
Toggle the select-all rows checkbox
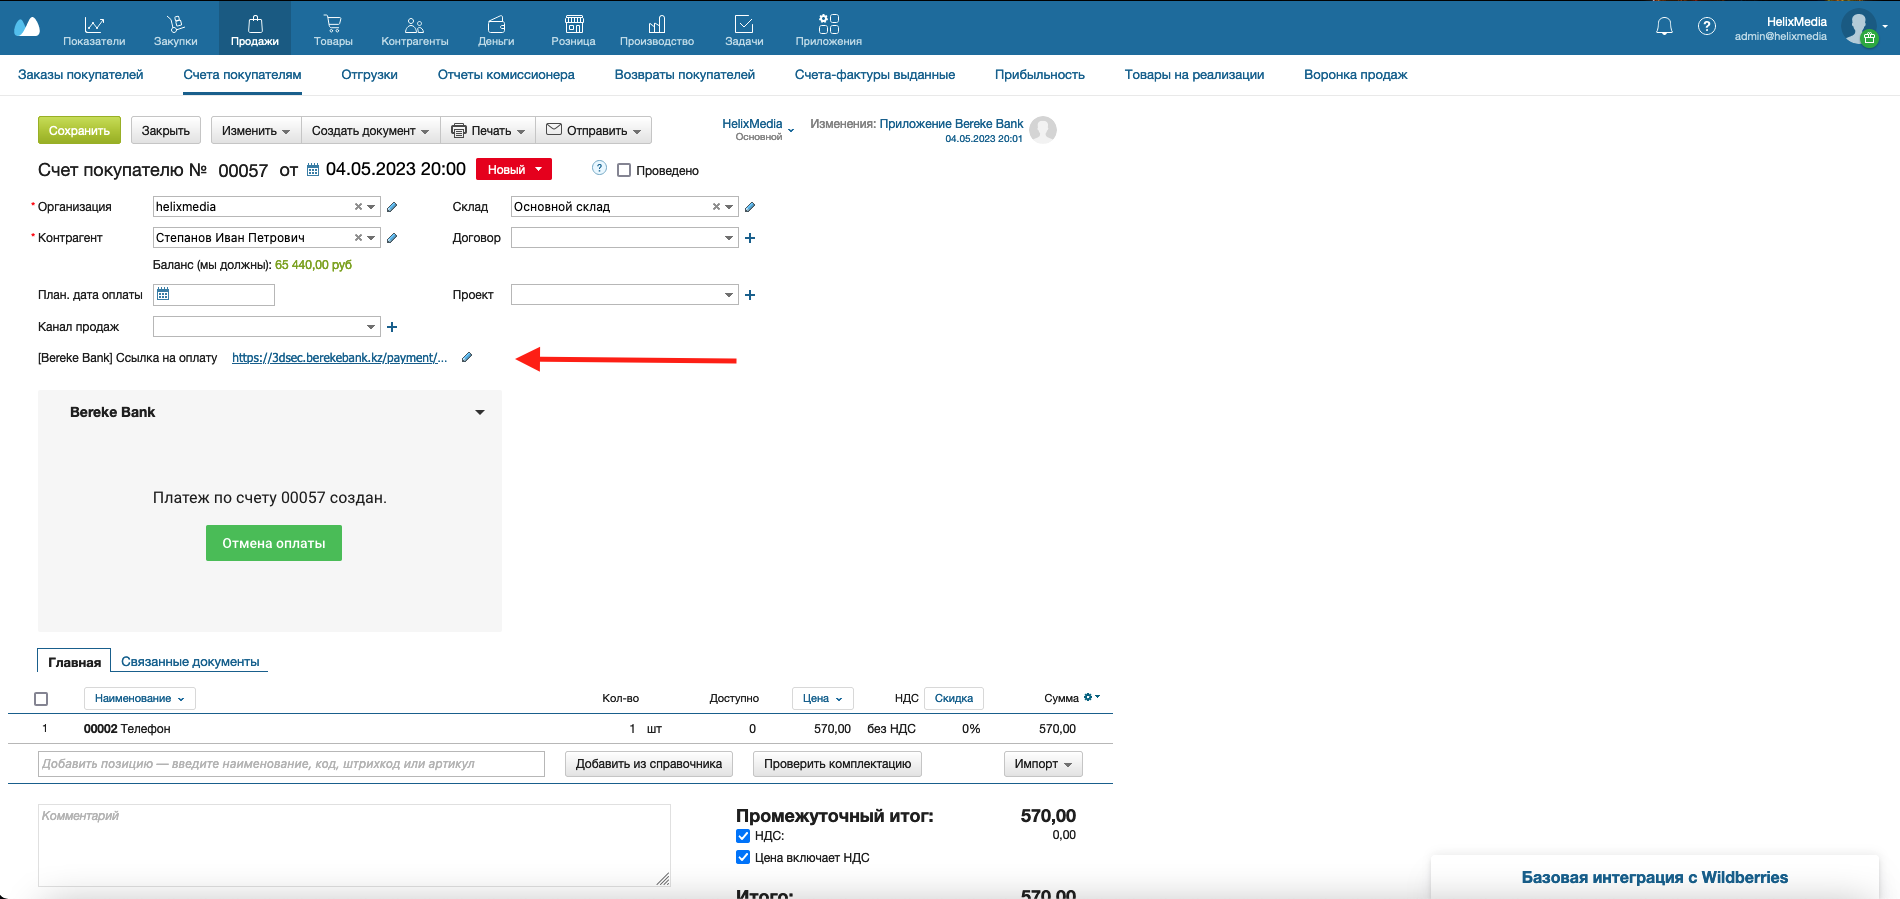(x=41, y=699)
